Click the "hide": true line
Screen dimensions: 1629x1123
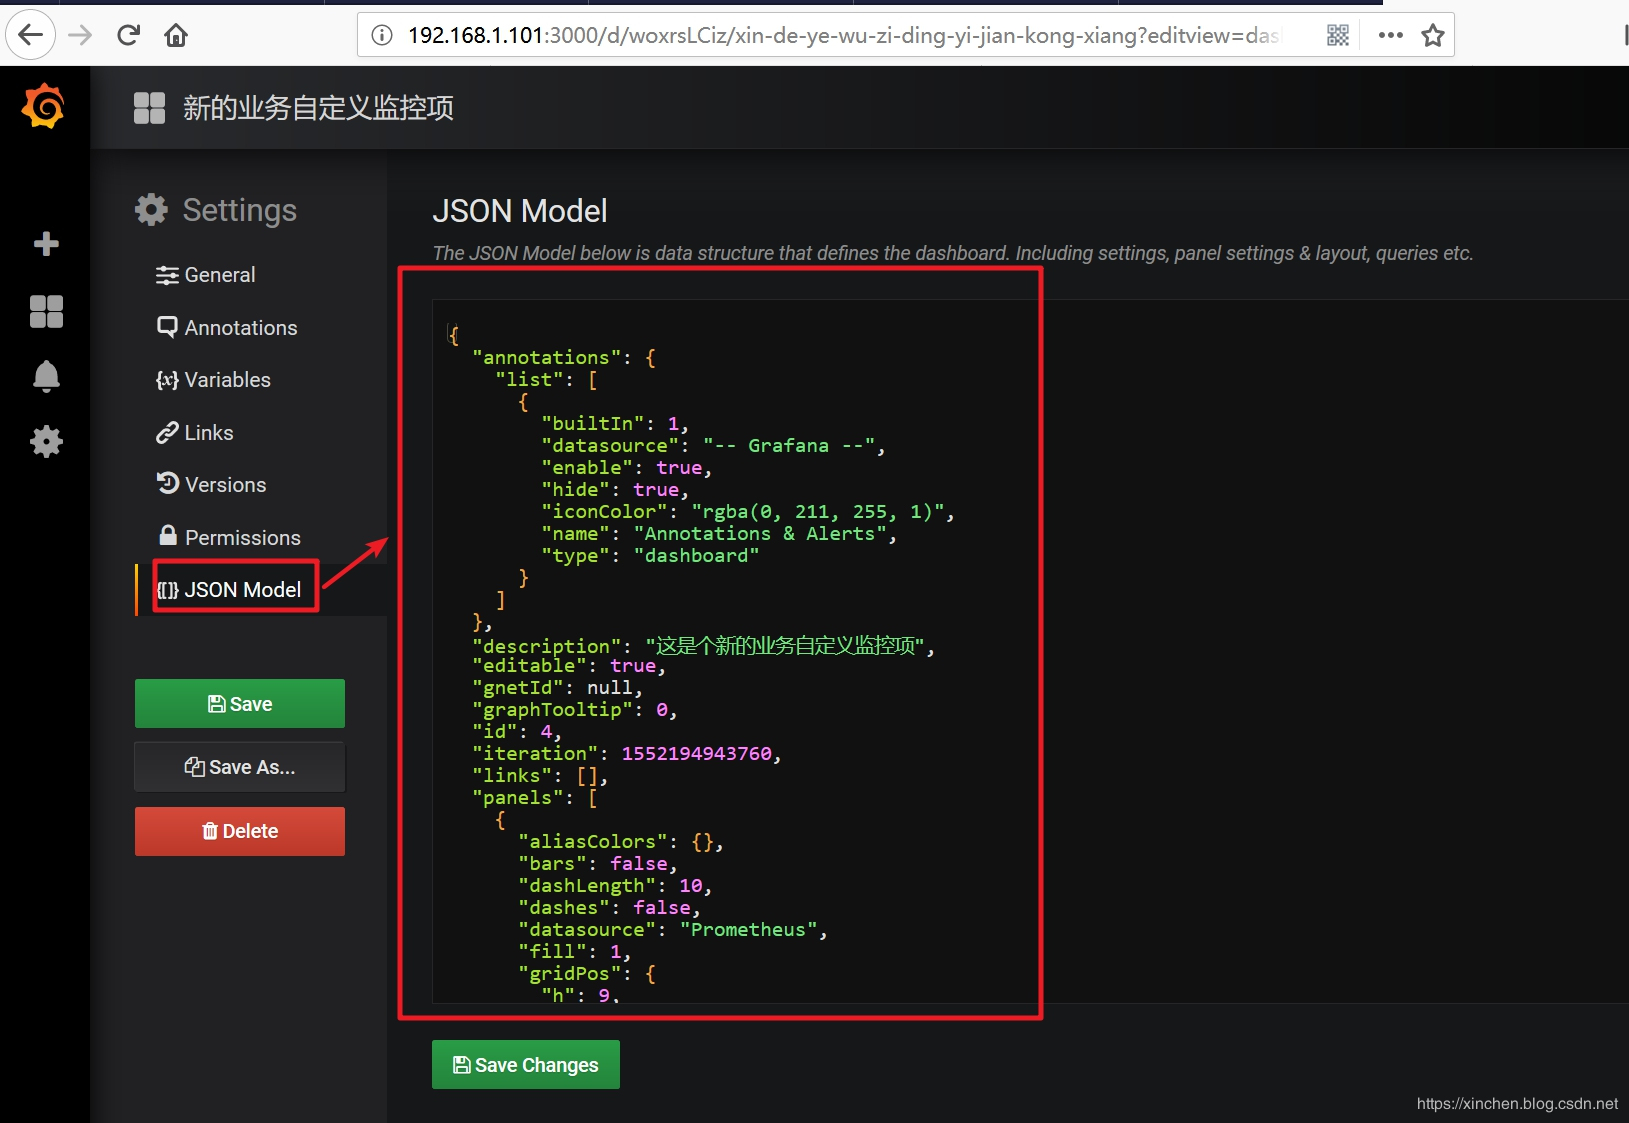[x=615, y=489]
